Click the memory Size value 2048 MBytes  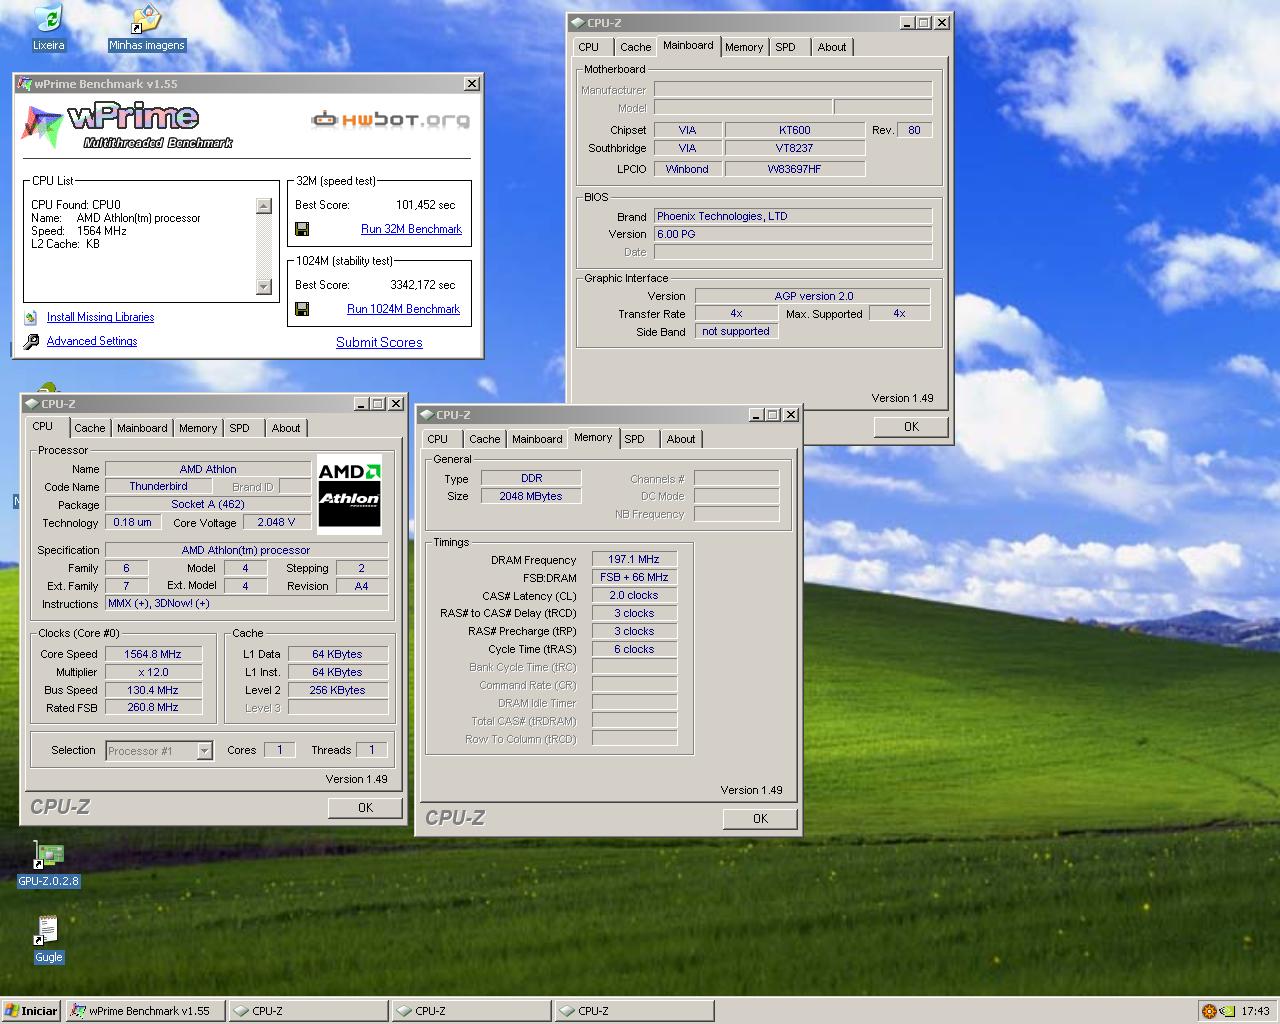pyautogui.click(x=531, y=496)
